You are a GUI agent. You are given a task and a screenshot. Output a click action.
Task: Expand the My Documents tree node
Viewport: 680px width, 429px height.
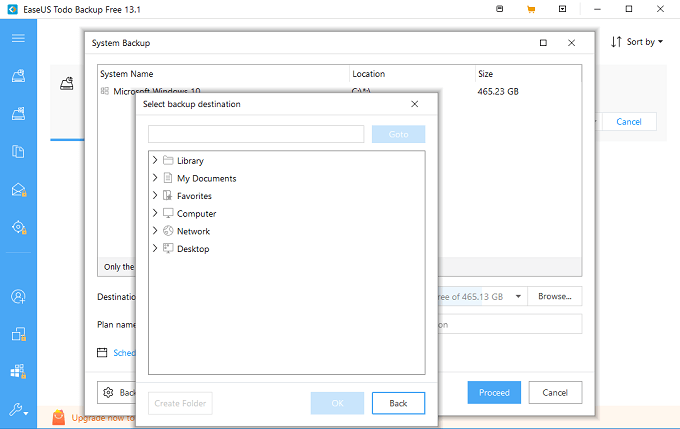point(155,178)
